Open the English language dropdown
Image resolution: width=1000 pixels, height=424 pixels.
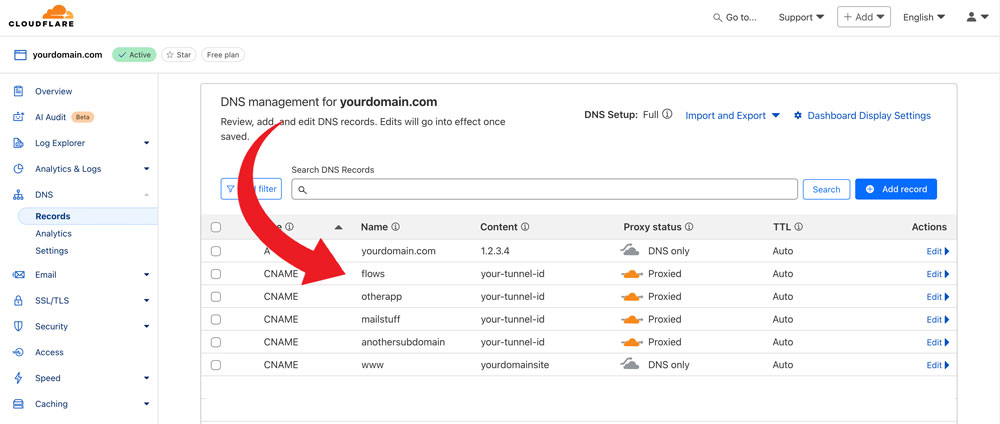click(924, 17)
